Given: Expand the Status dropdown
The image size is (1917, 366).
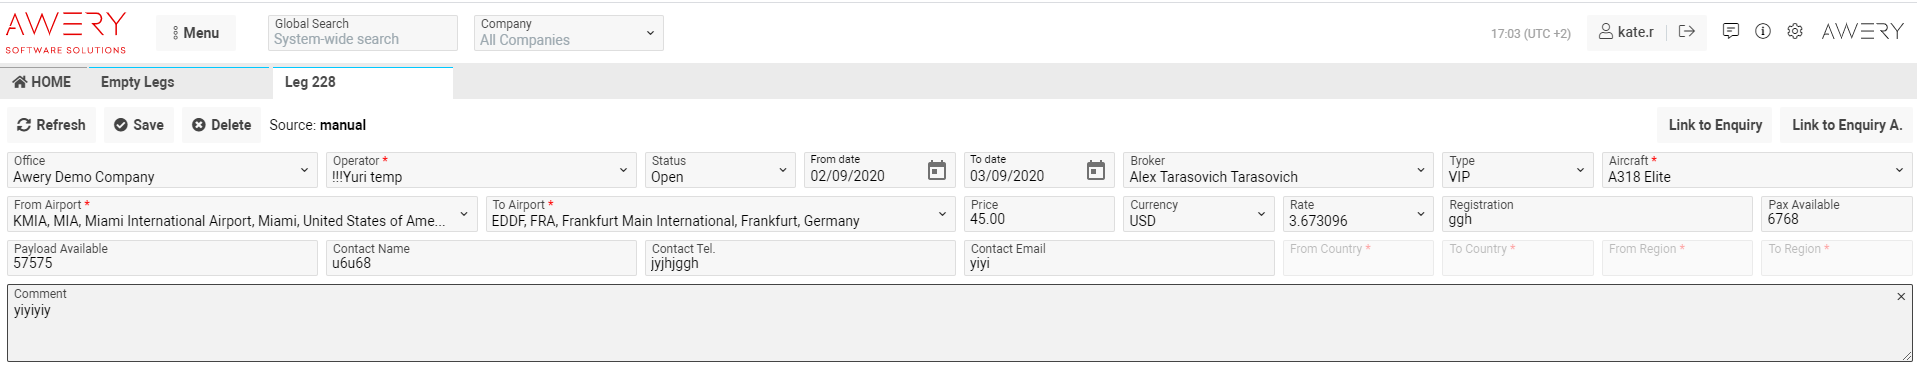Looking at the screenshot, I should pos(720,170).
